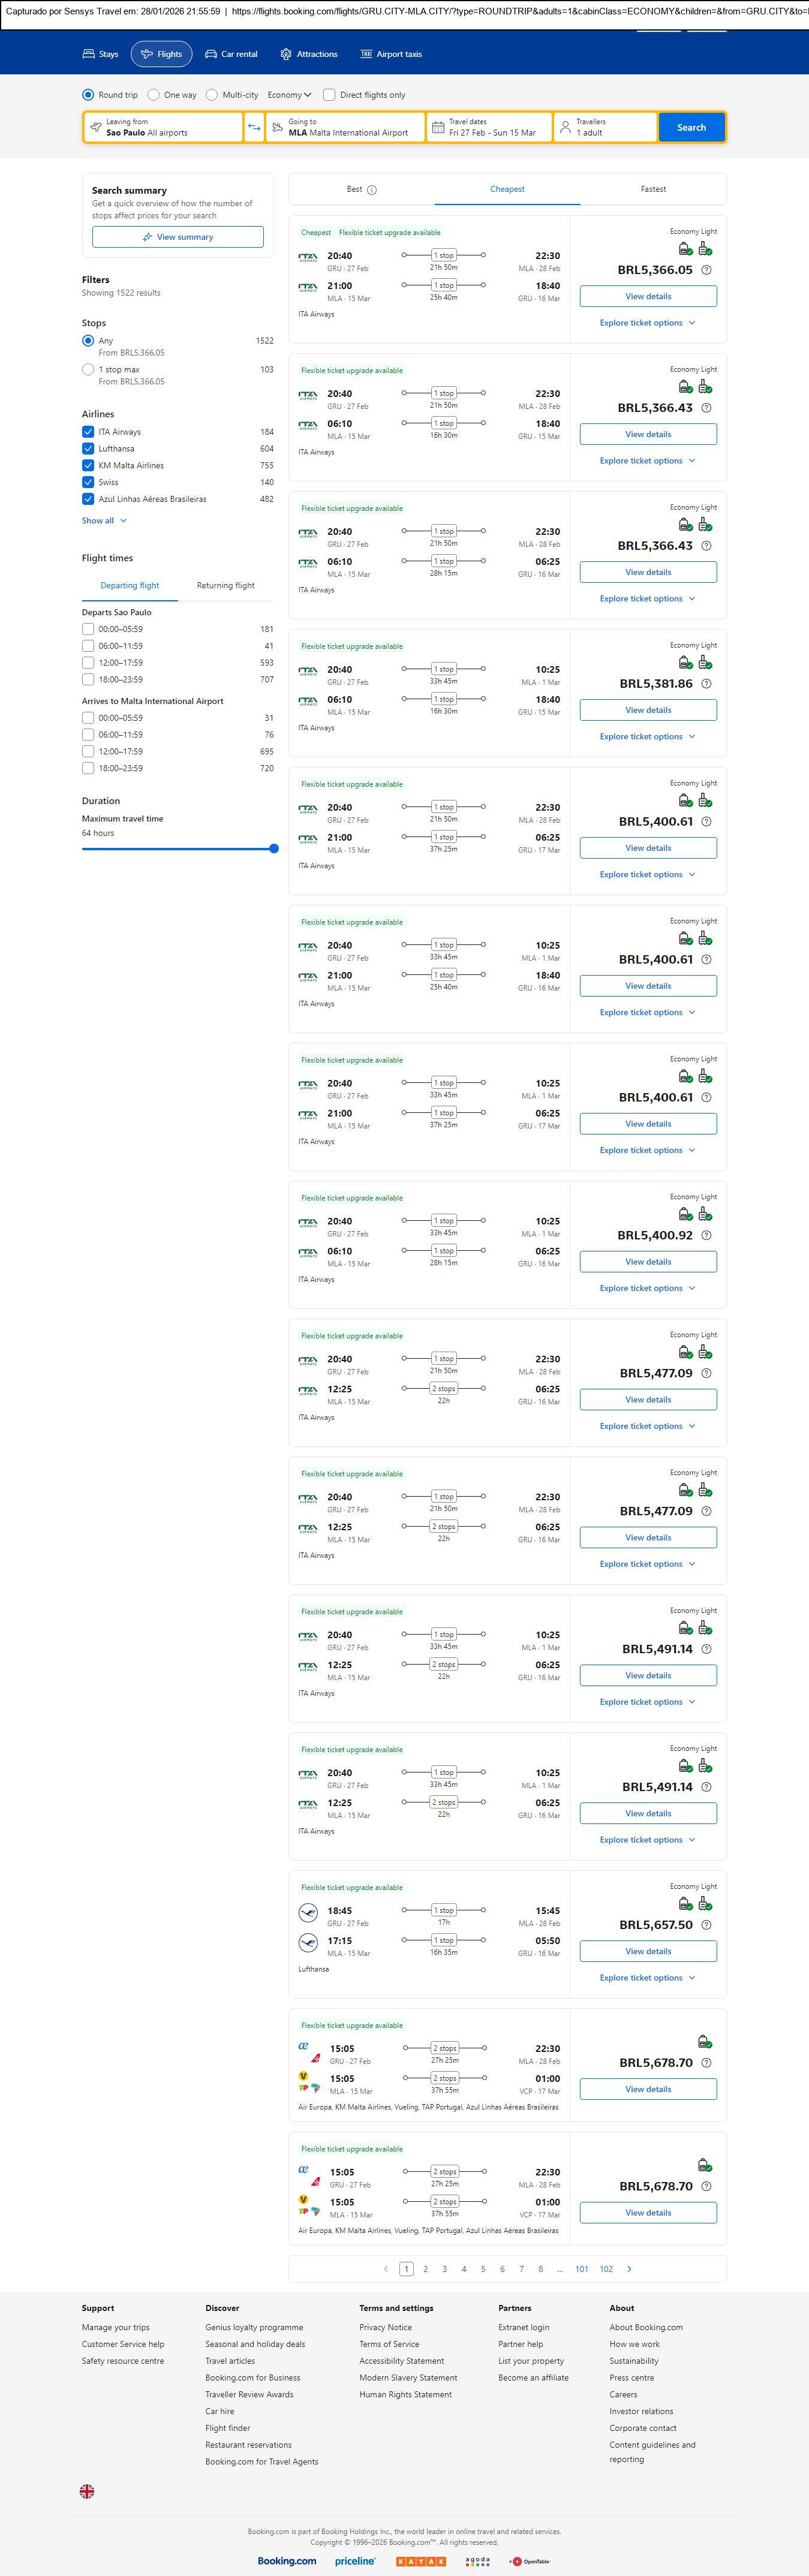The height and width of the screenshot is (2576, 809).
Task: Switch to the Fastest sorting tab
Action: click(x=653, y=189)
